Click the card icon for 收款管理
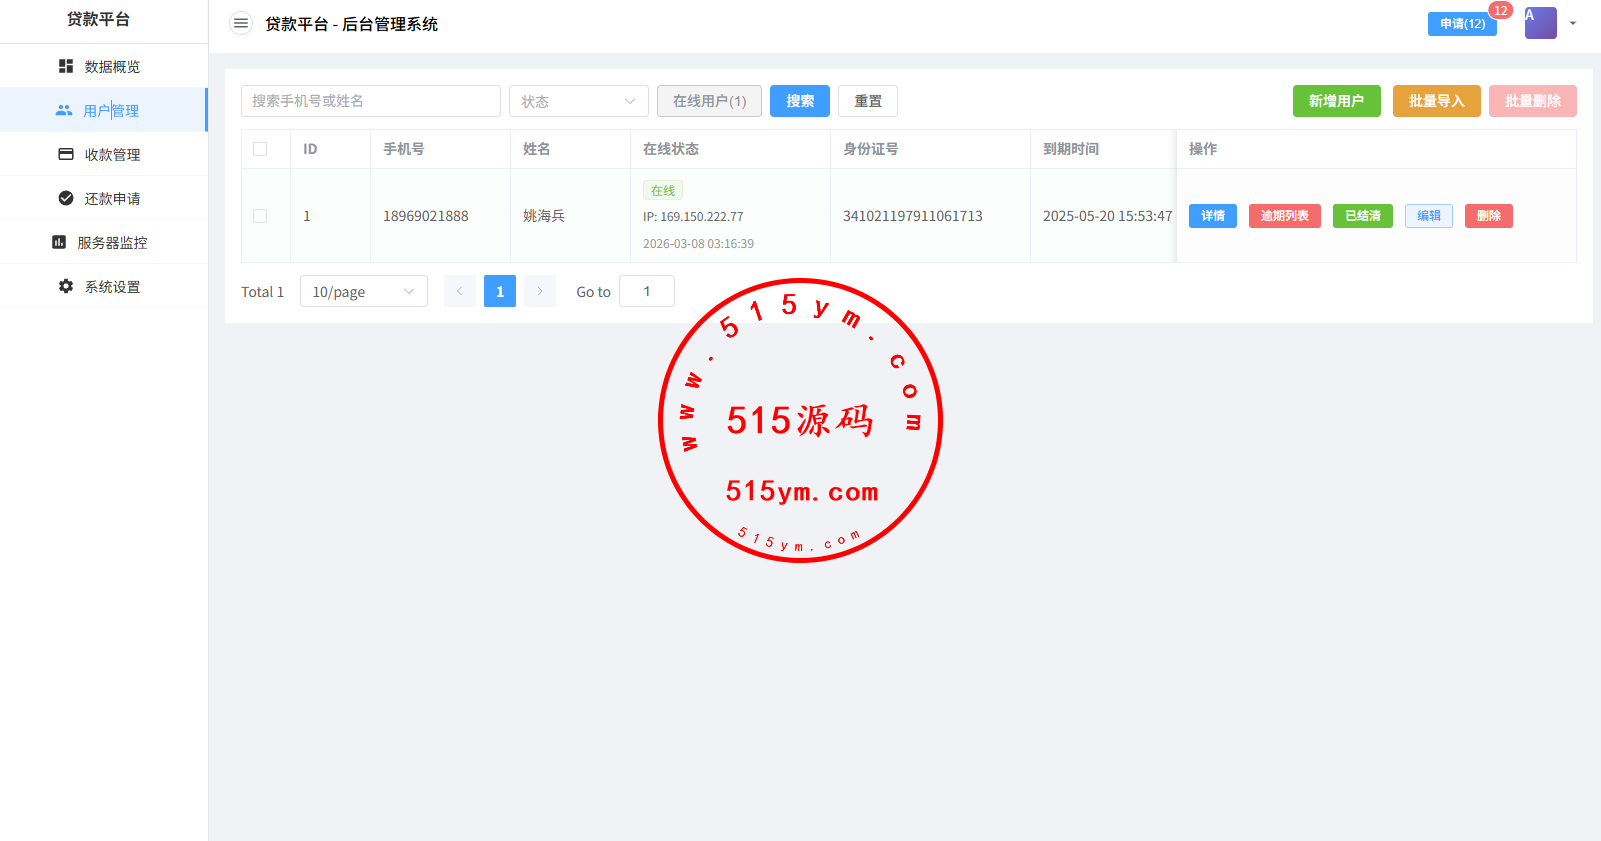This screenshot has width=1601, height=841. click(66, 154)
